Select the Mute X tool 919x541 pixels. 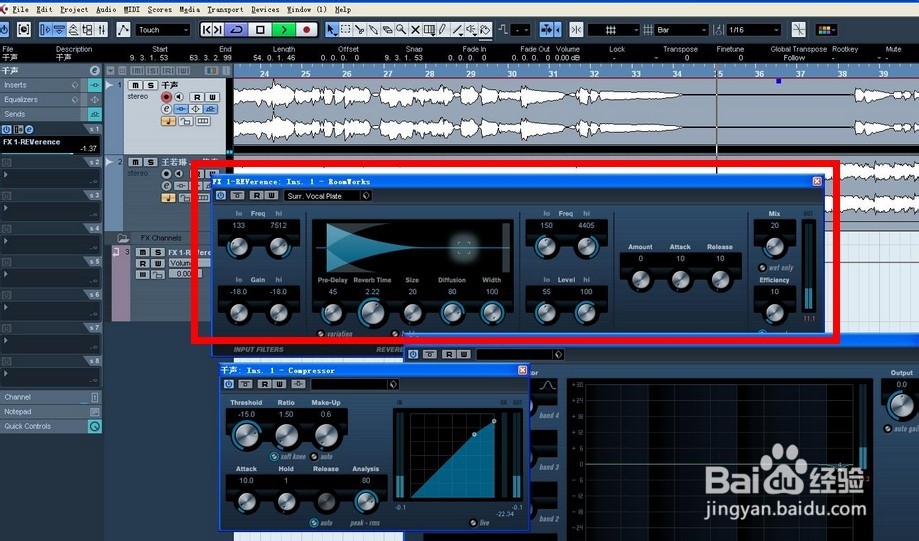(x=416, y=30)
